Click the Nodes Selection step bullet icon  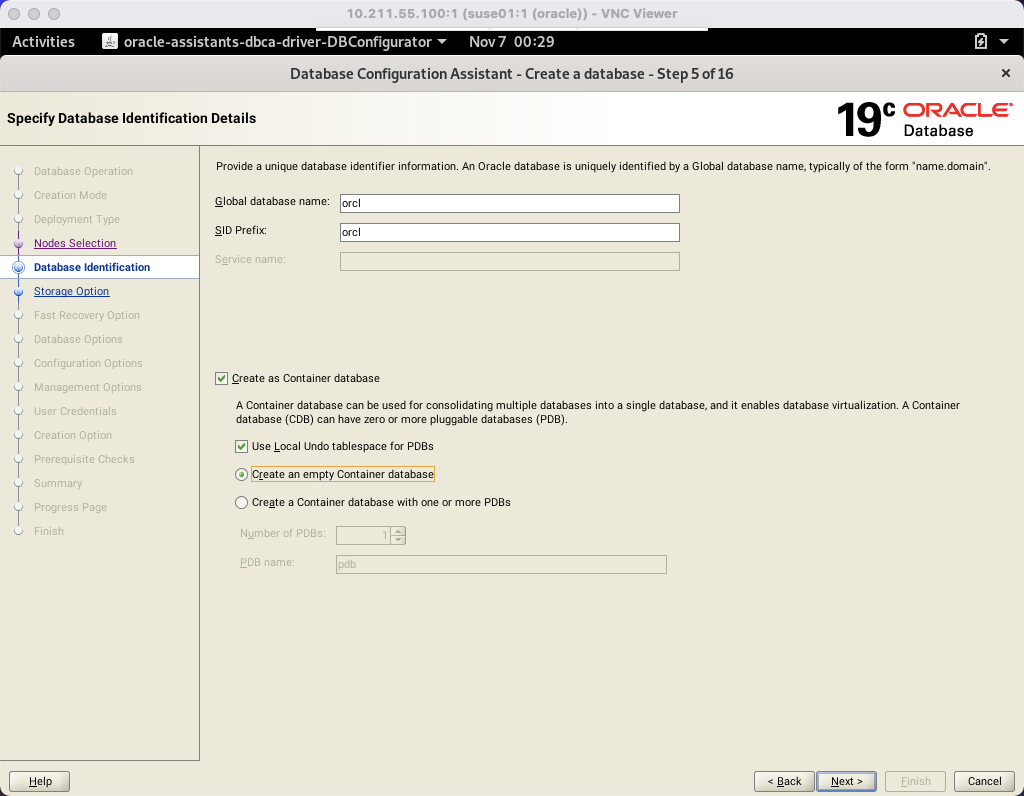pyautogui.click(x=18, y=243)
